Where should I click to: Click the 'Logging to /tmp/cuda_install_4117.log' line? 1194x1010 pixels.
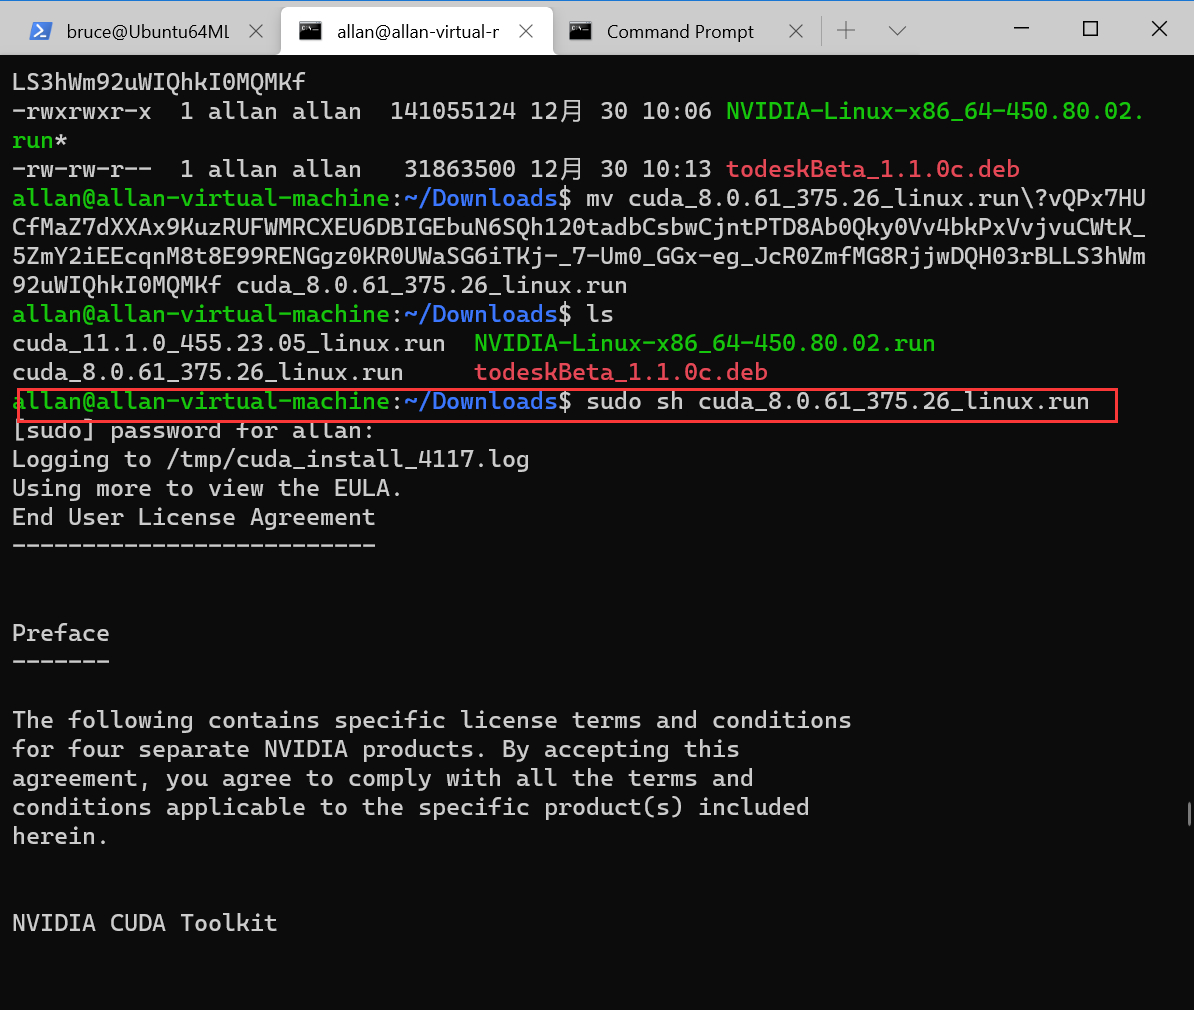click(270, 459)
